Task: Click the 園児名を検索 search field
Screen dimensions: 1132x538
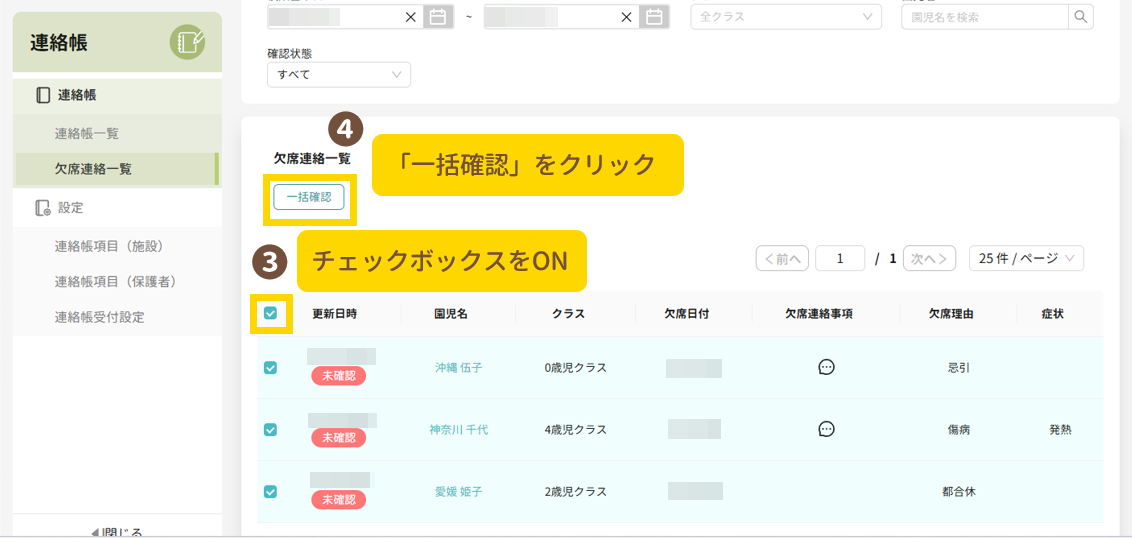Action: coord(984,17)
